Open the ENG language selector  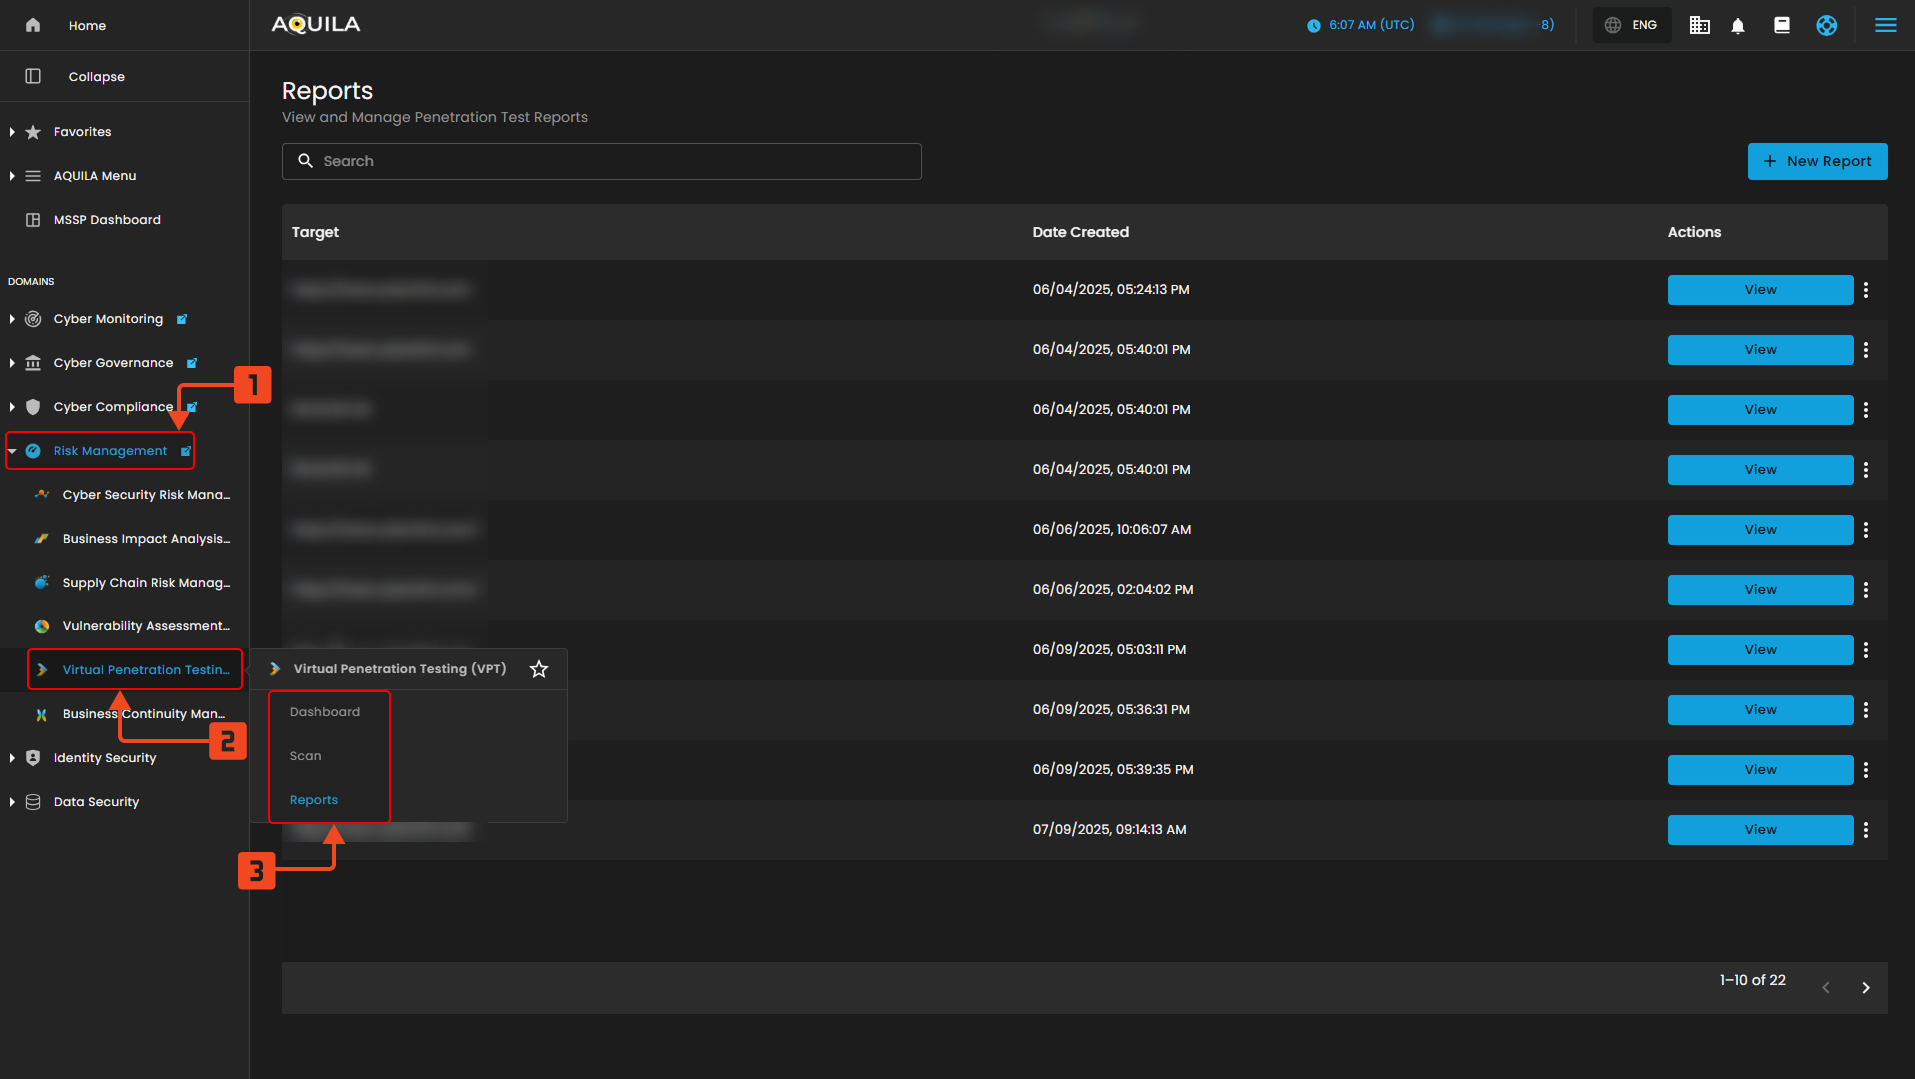(1632, 26)
